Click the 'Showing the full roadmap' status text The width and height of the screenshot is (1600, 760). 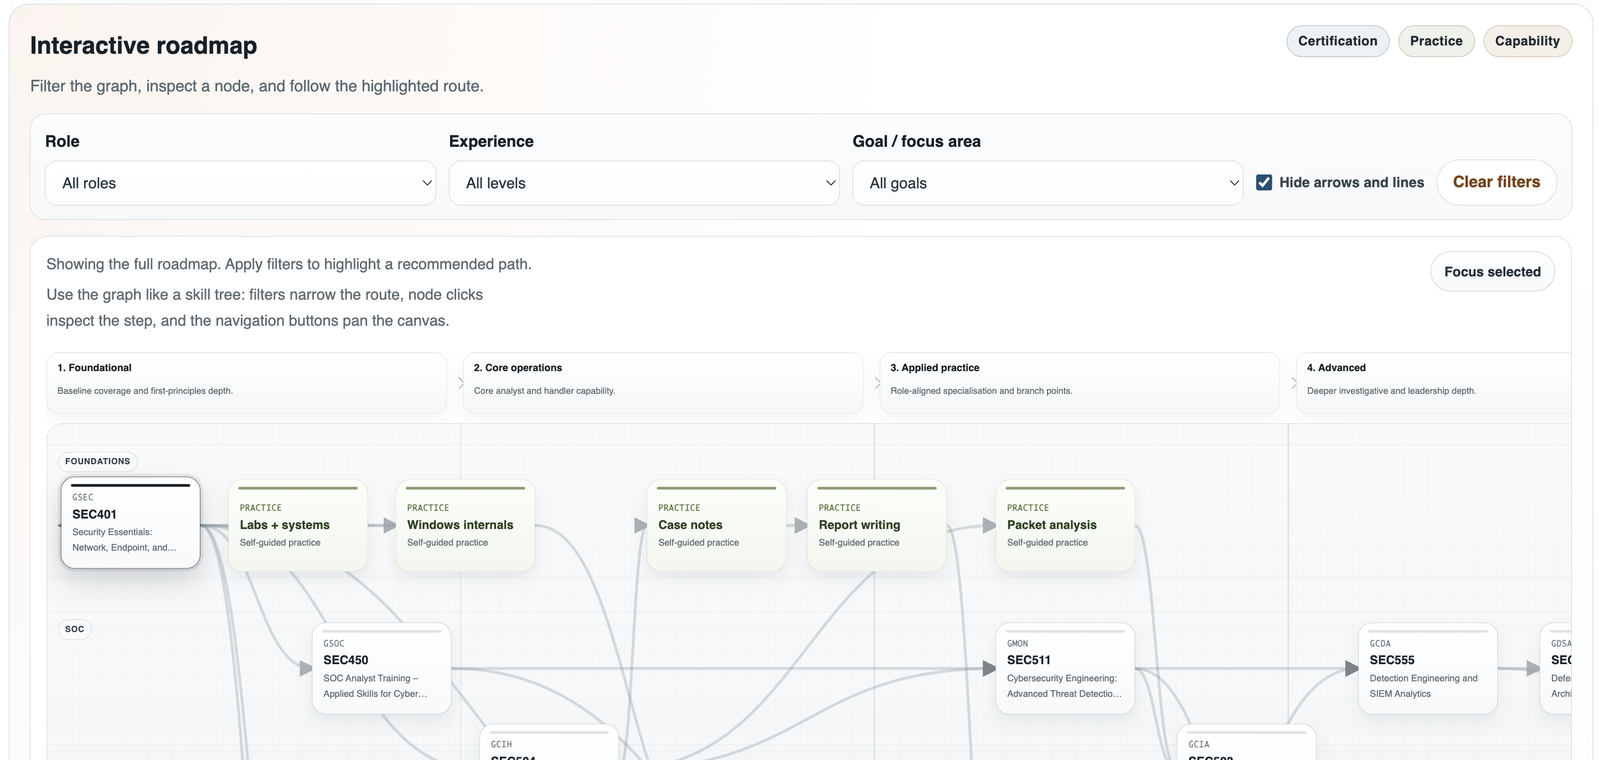[x=289, y=264]
